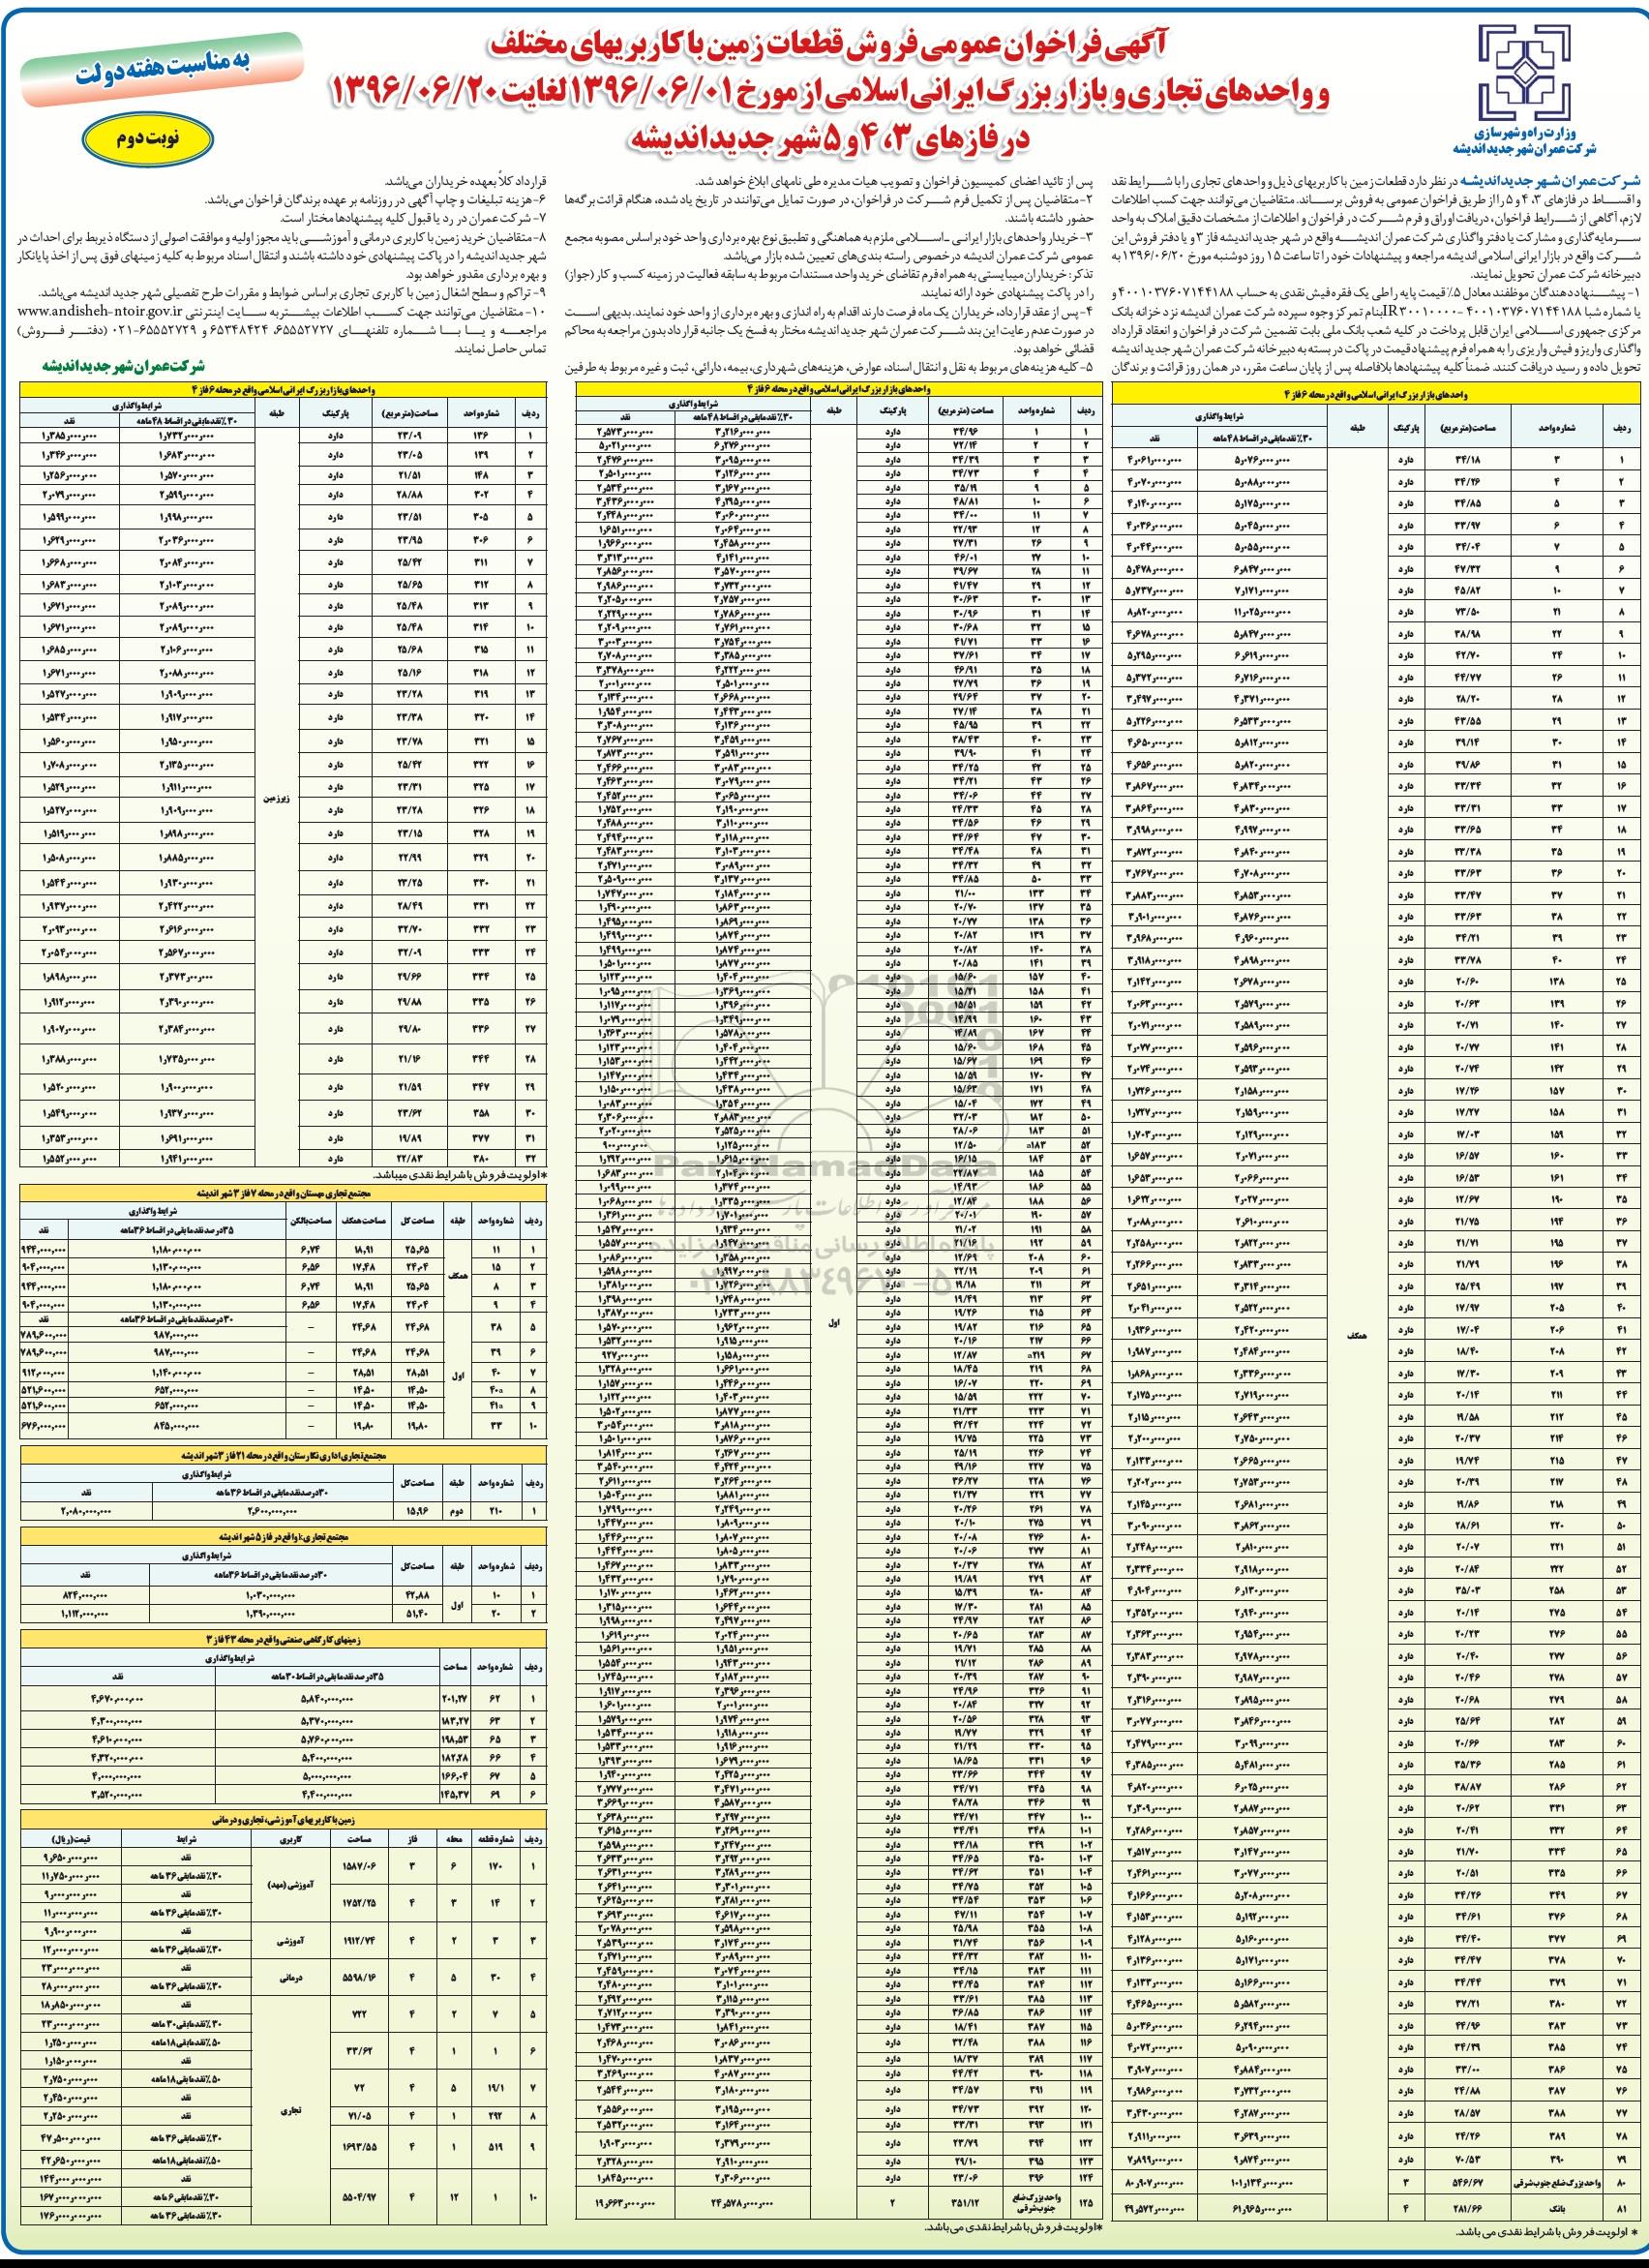Click the industrial land cash price «۴,۶۷۰,۰۰۰,۰۰۰»

118,1698
